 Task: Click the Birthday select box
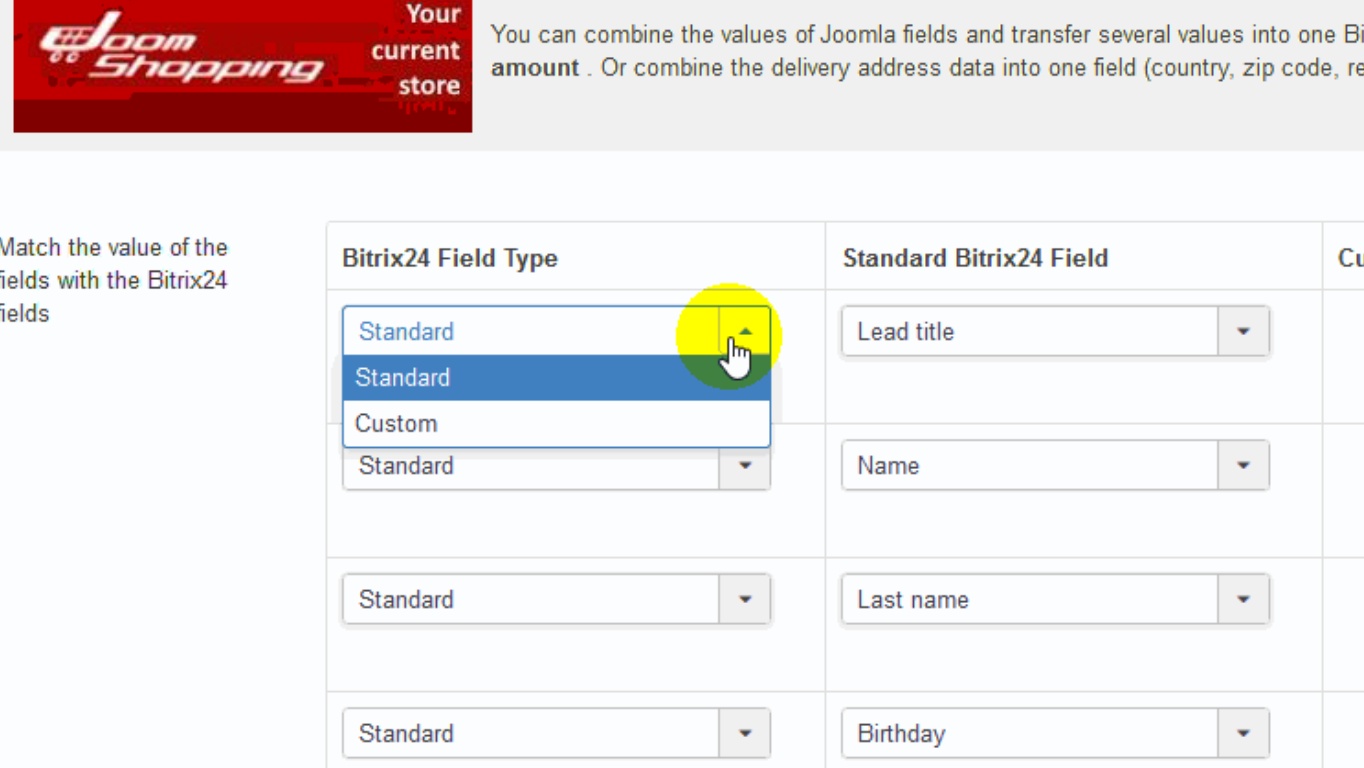point(1030,734)
